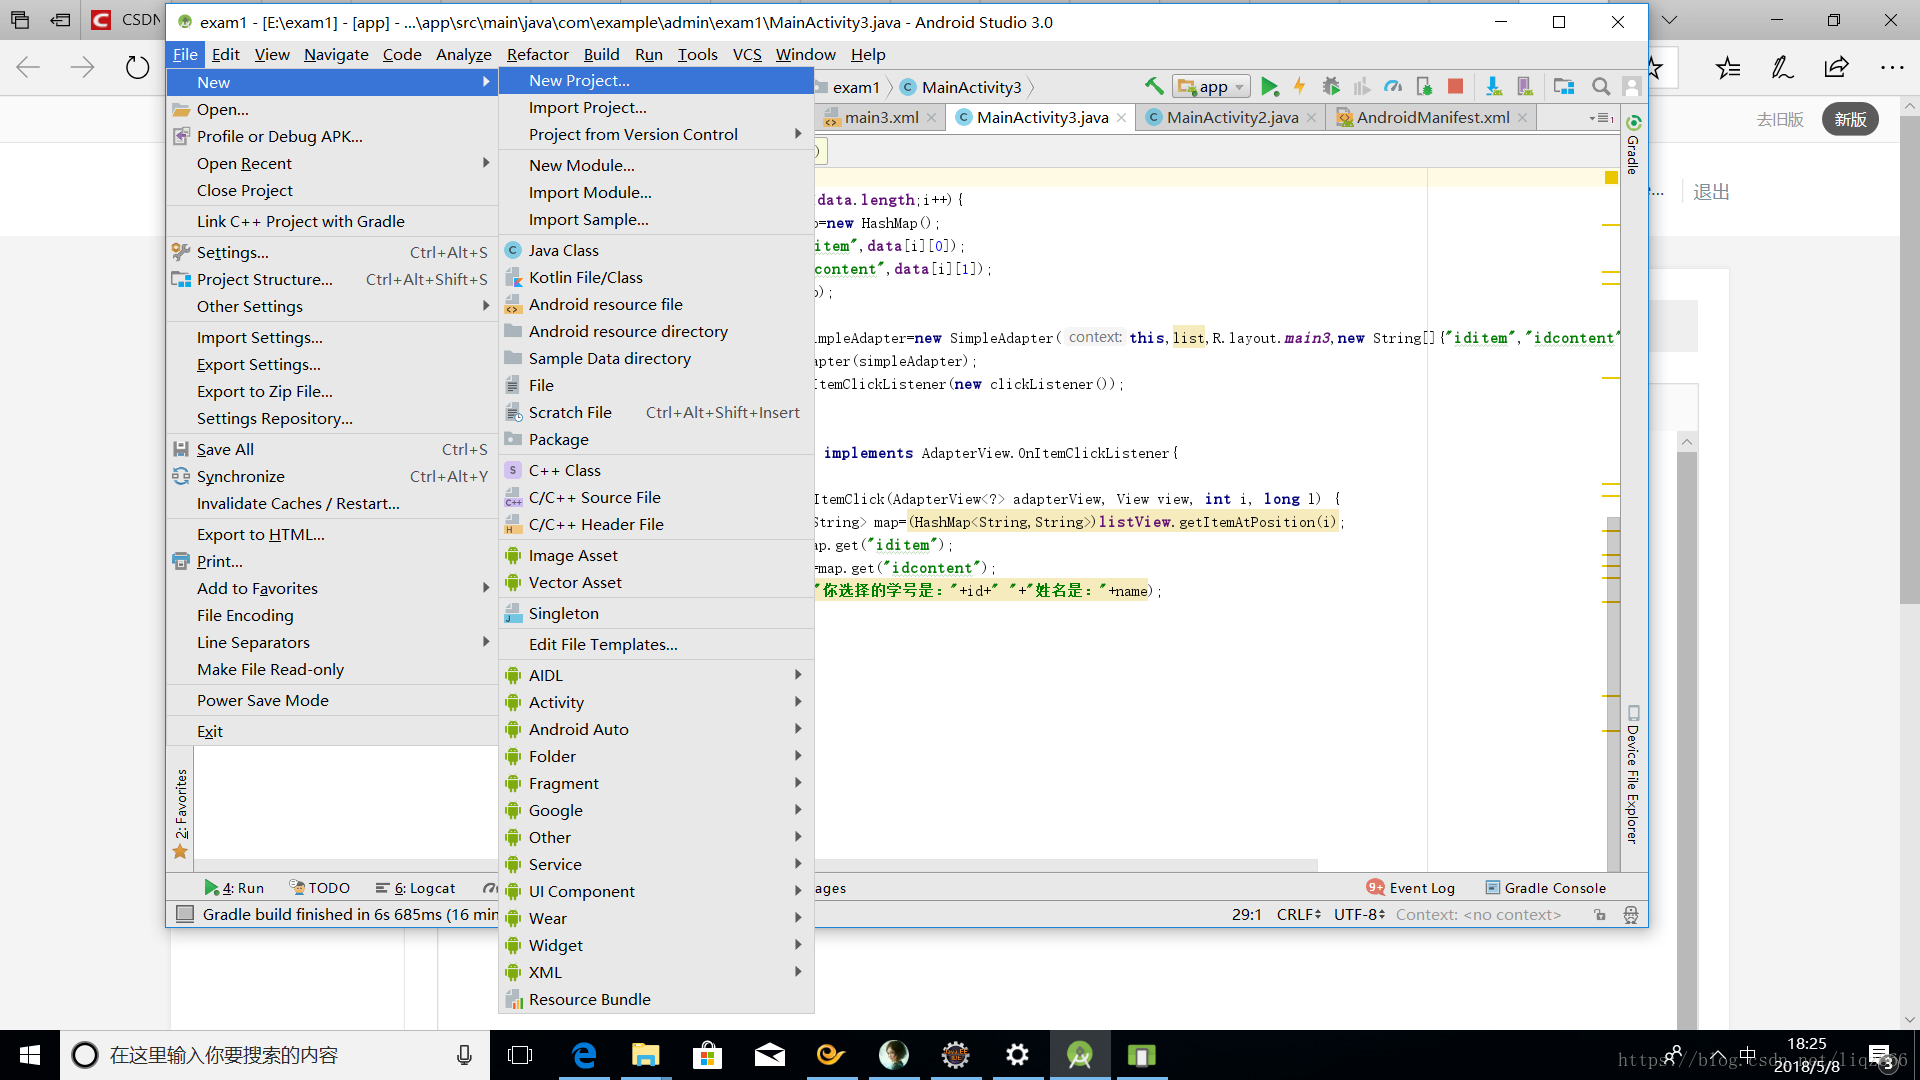Click the AndroidManifest.xml tab

point(1431,116)
